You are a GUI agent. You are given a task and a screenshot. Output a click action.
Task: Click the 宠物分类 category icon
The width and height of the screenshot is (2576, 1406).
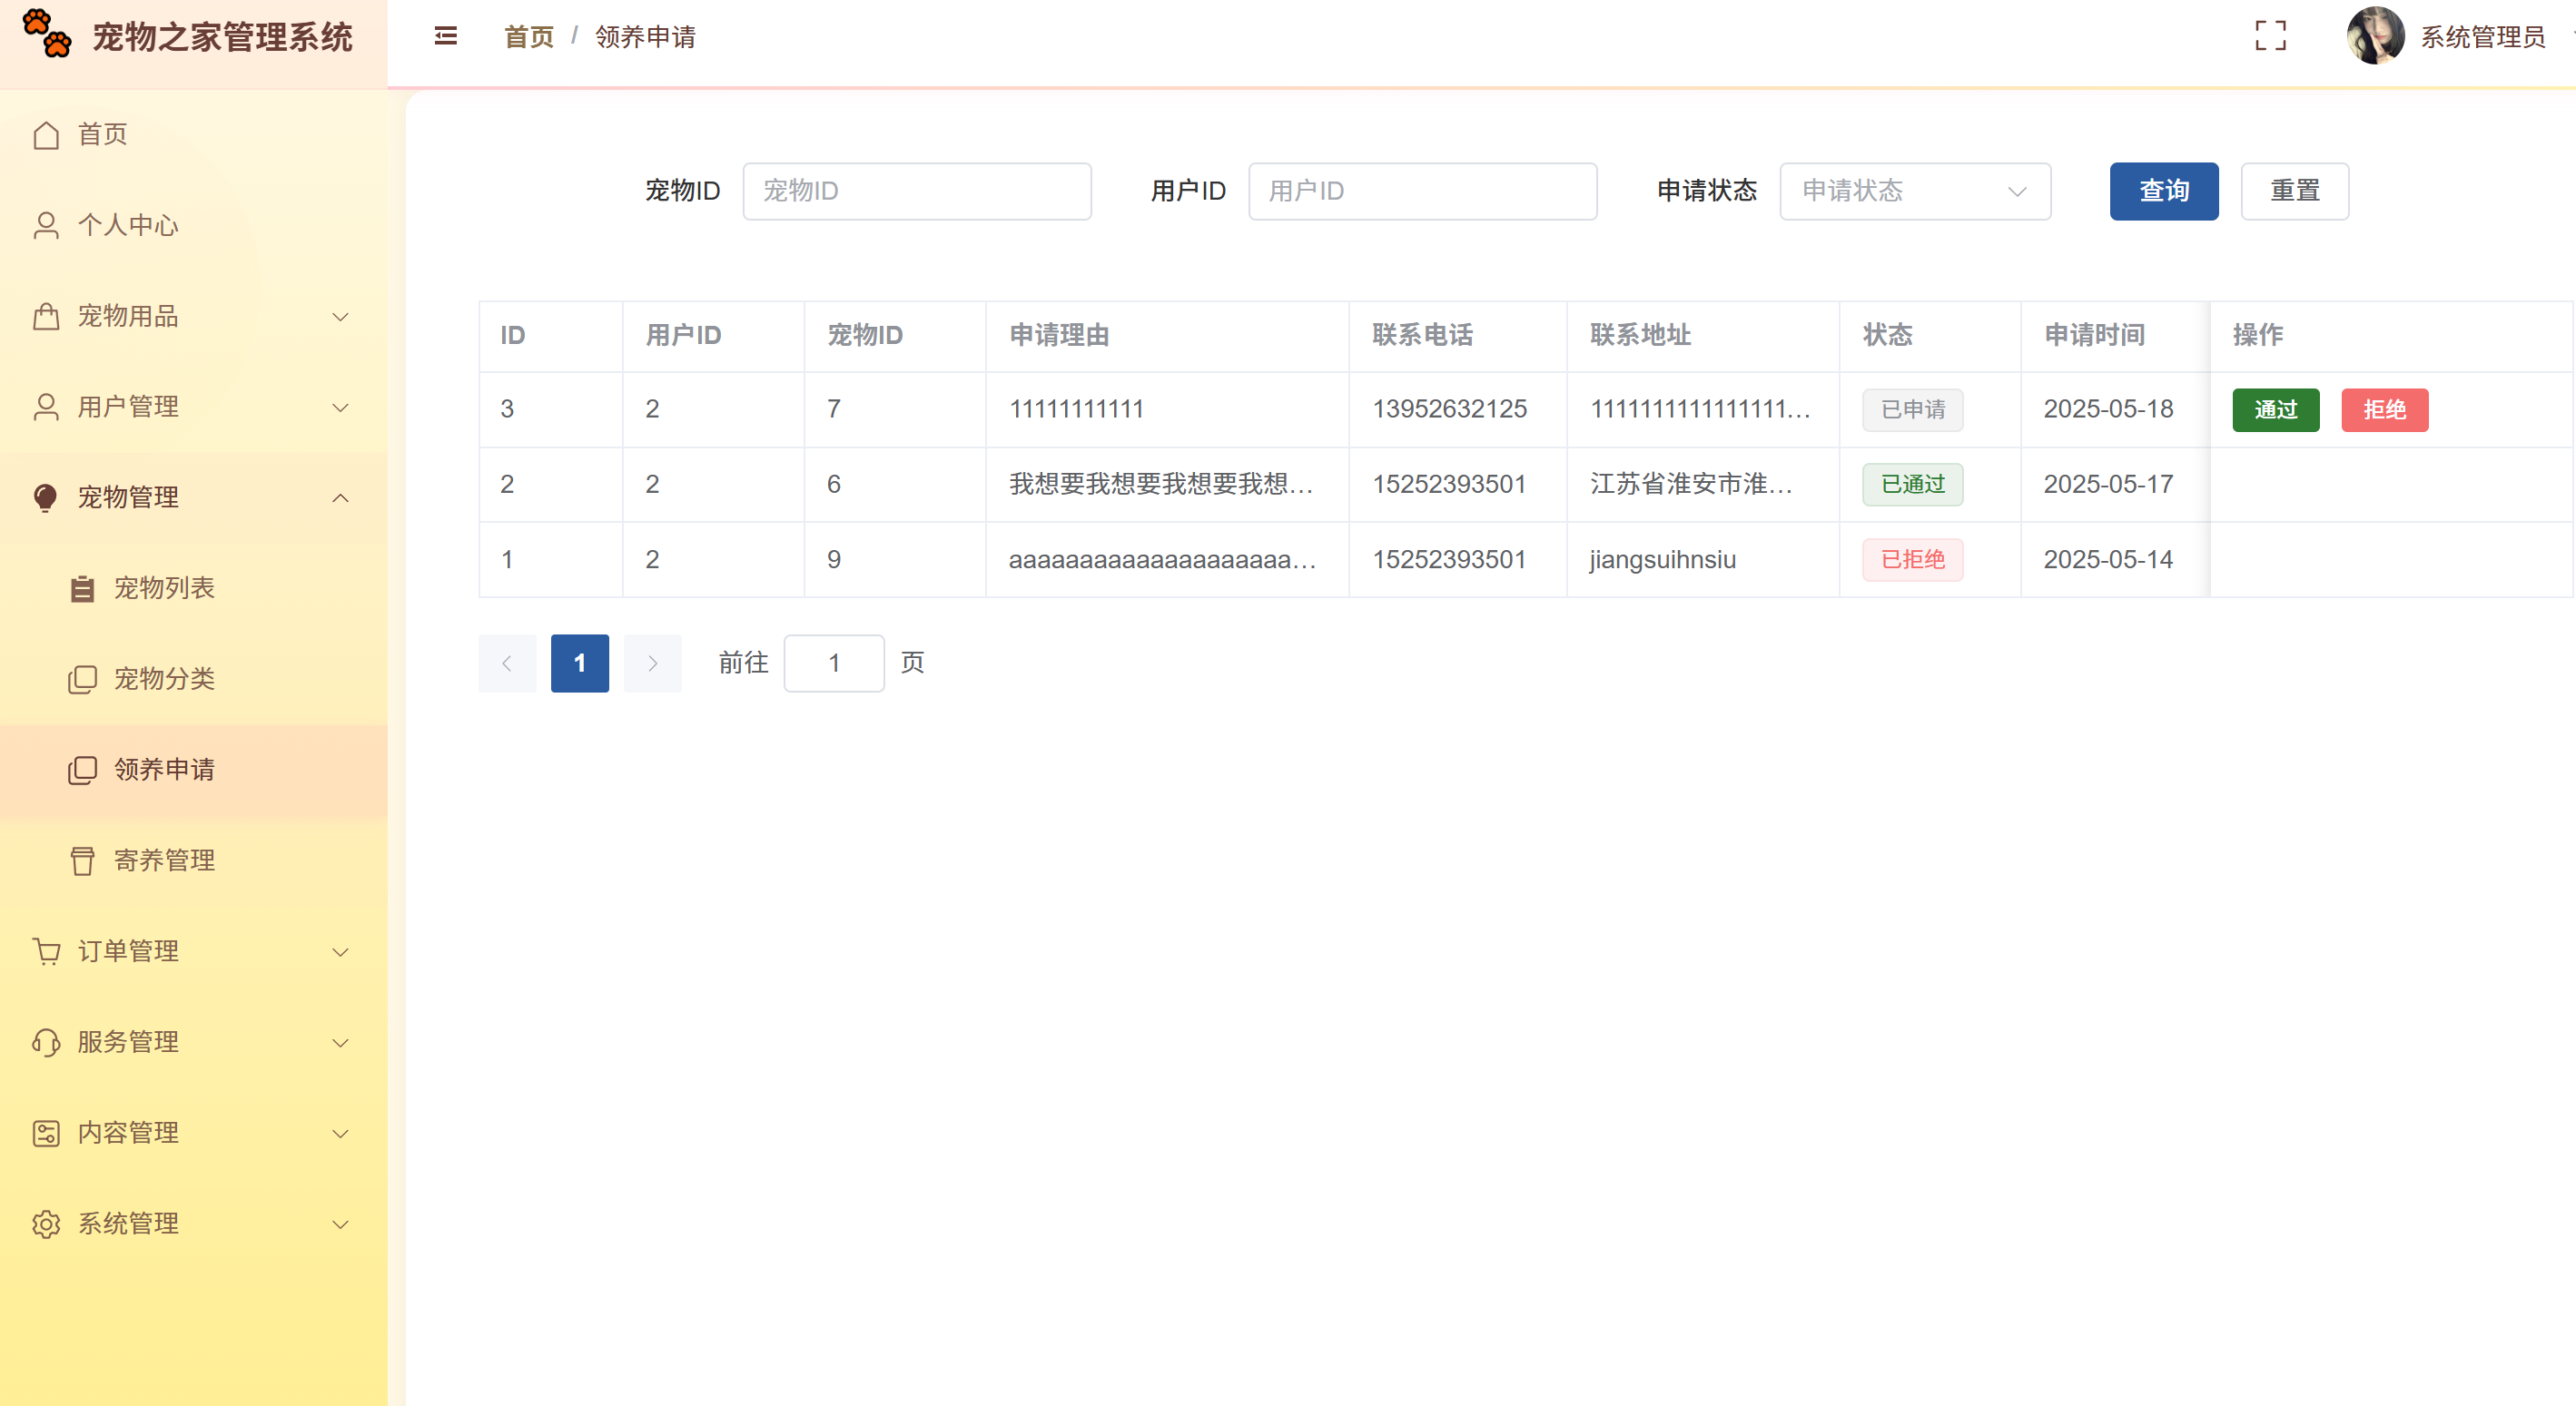click(82, 679)
